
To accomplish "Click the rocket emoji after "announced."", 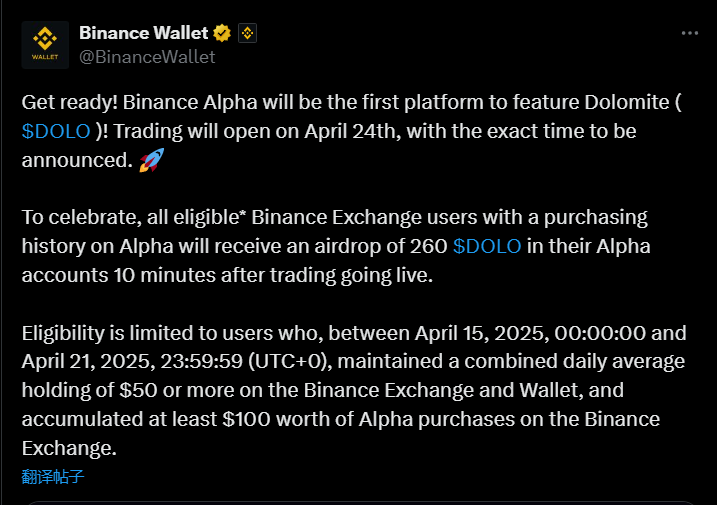I will click(151, 160).
